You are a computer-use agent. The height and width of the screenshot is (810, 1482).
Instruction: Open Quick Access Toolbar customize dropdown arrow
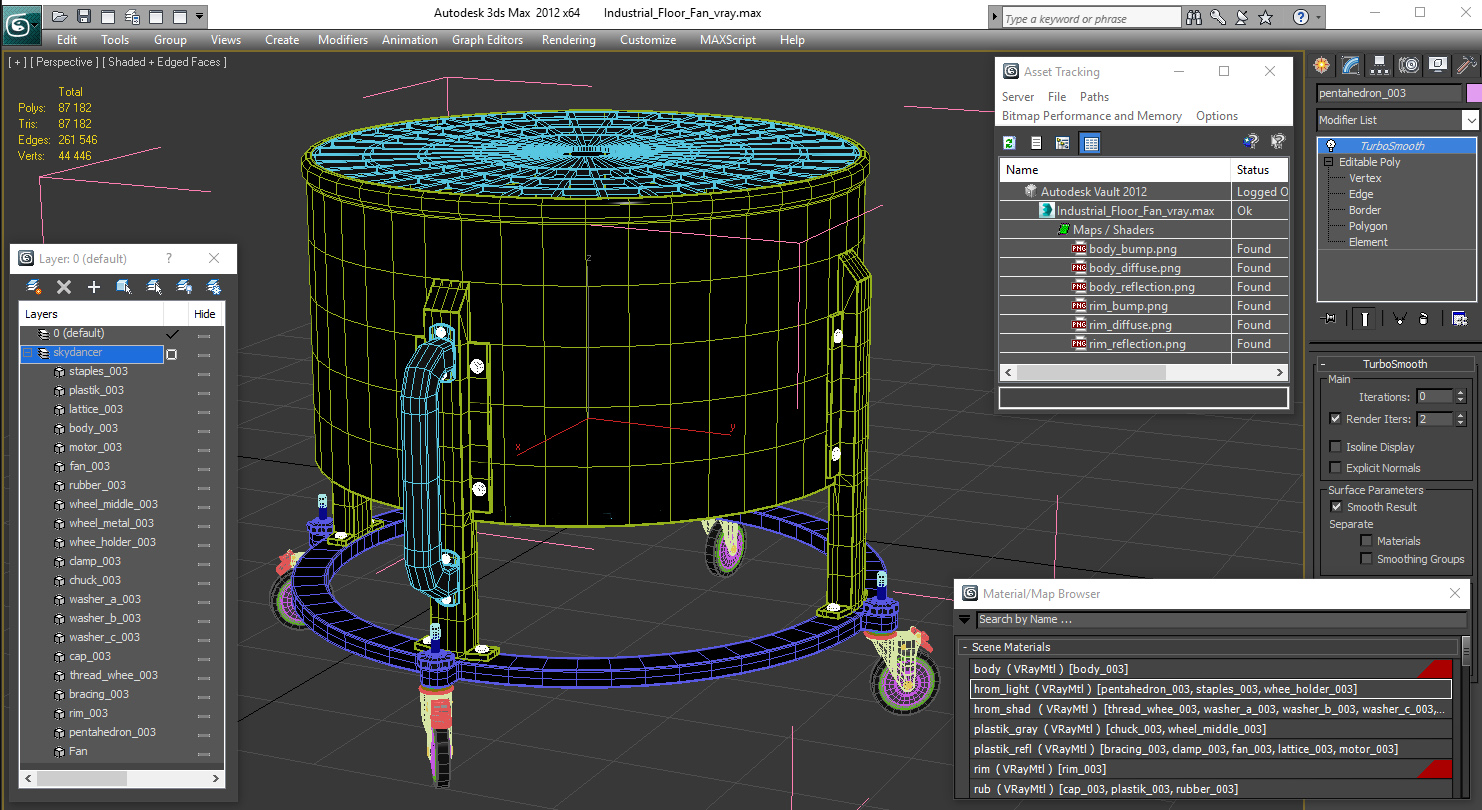coord(200,16)
